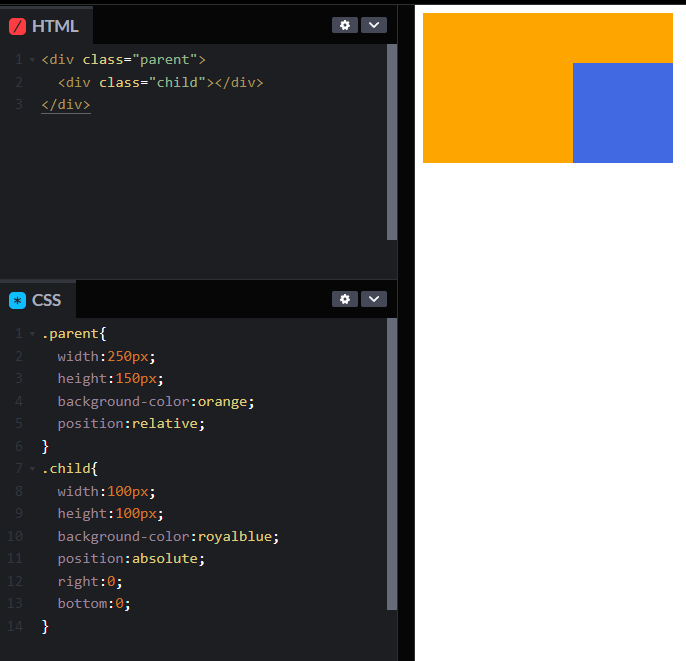This screenshot has height=661, width=686.
Task: Collapse the .child rule fold arrow
Action: pos(32,469)
